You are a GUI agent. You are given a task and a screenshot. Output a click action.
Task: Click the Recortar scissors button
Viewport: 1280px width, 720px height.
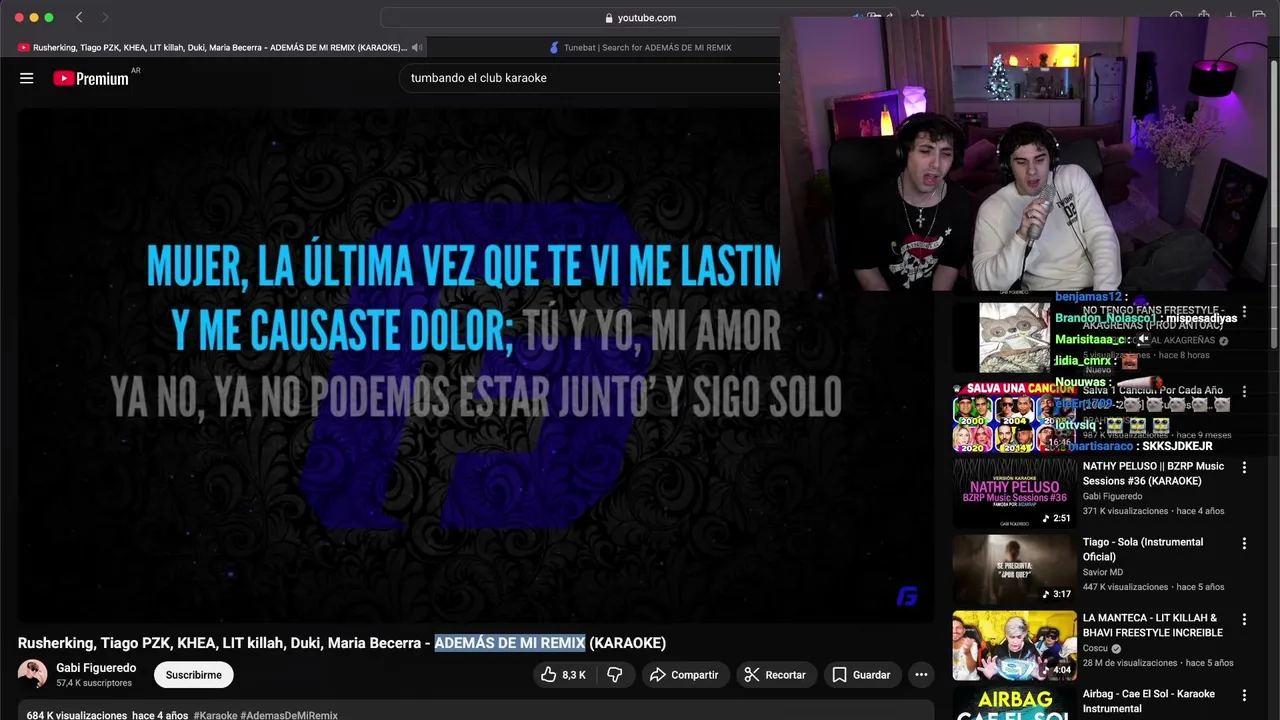tap(776, 675)
